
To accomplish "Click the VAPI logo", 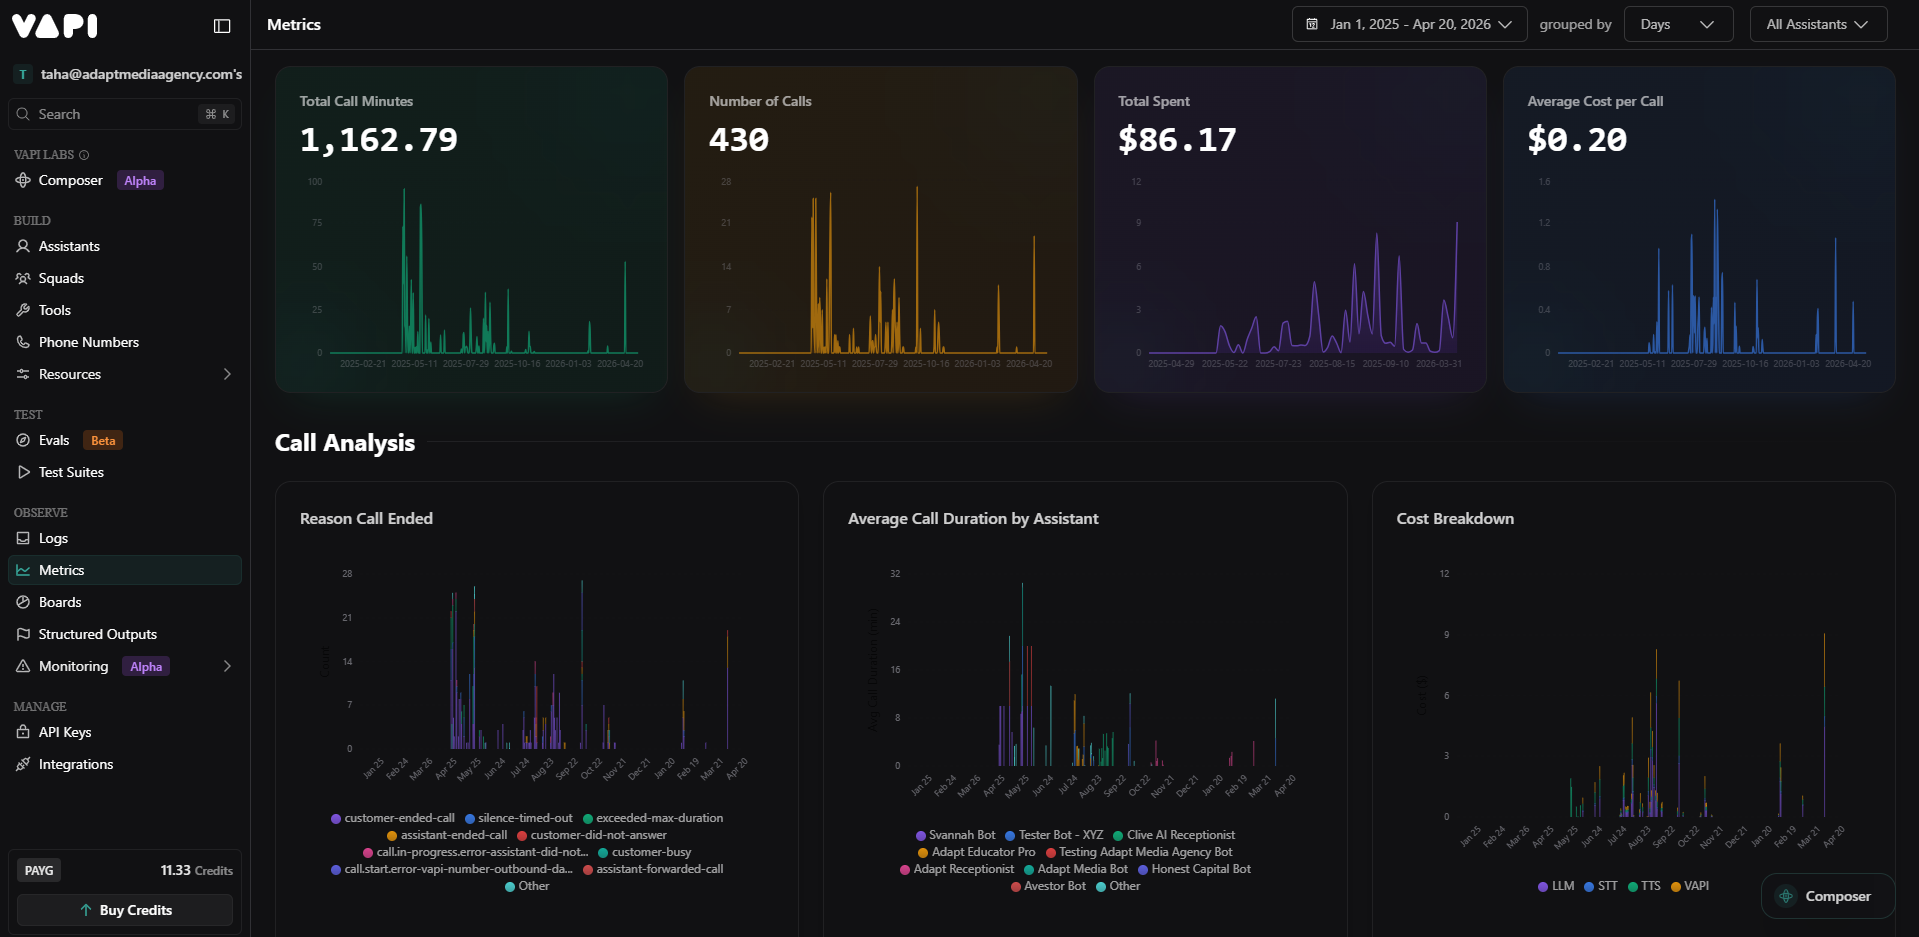I will pyautogui.click(x=55, y=25).
